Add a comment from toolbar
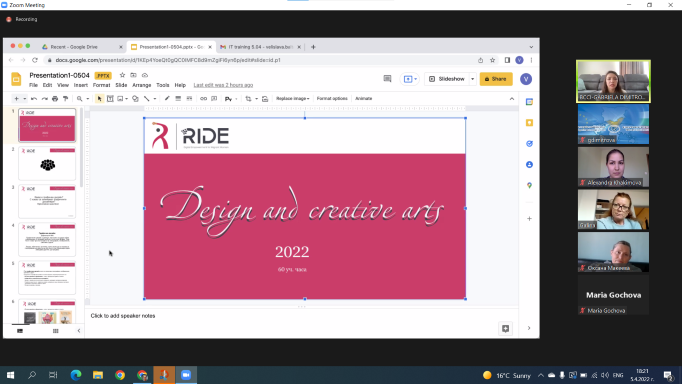The image size is (682, 384). (x=214, y=99)
